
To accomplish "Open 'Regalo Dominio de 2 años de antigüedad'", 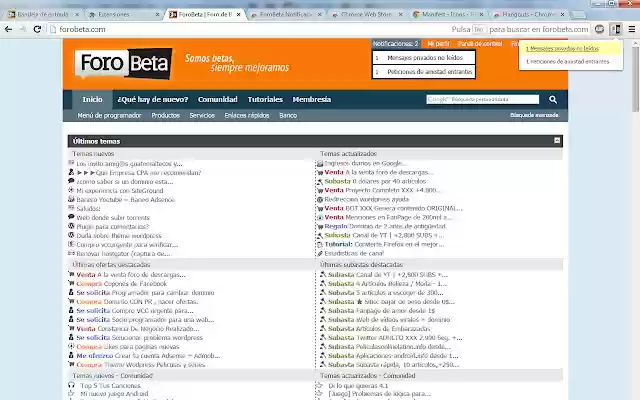I will coord(385,226).
